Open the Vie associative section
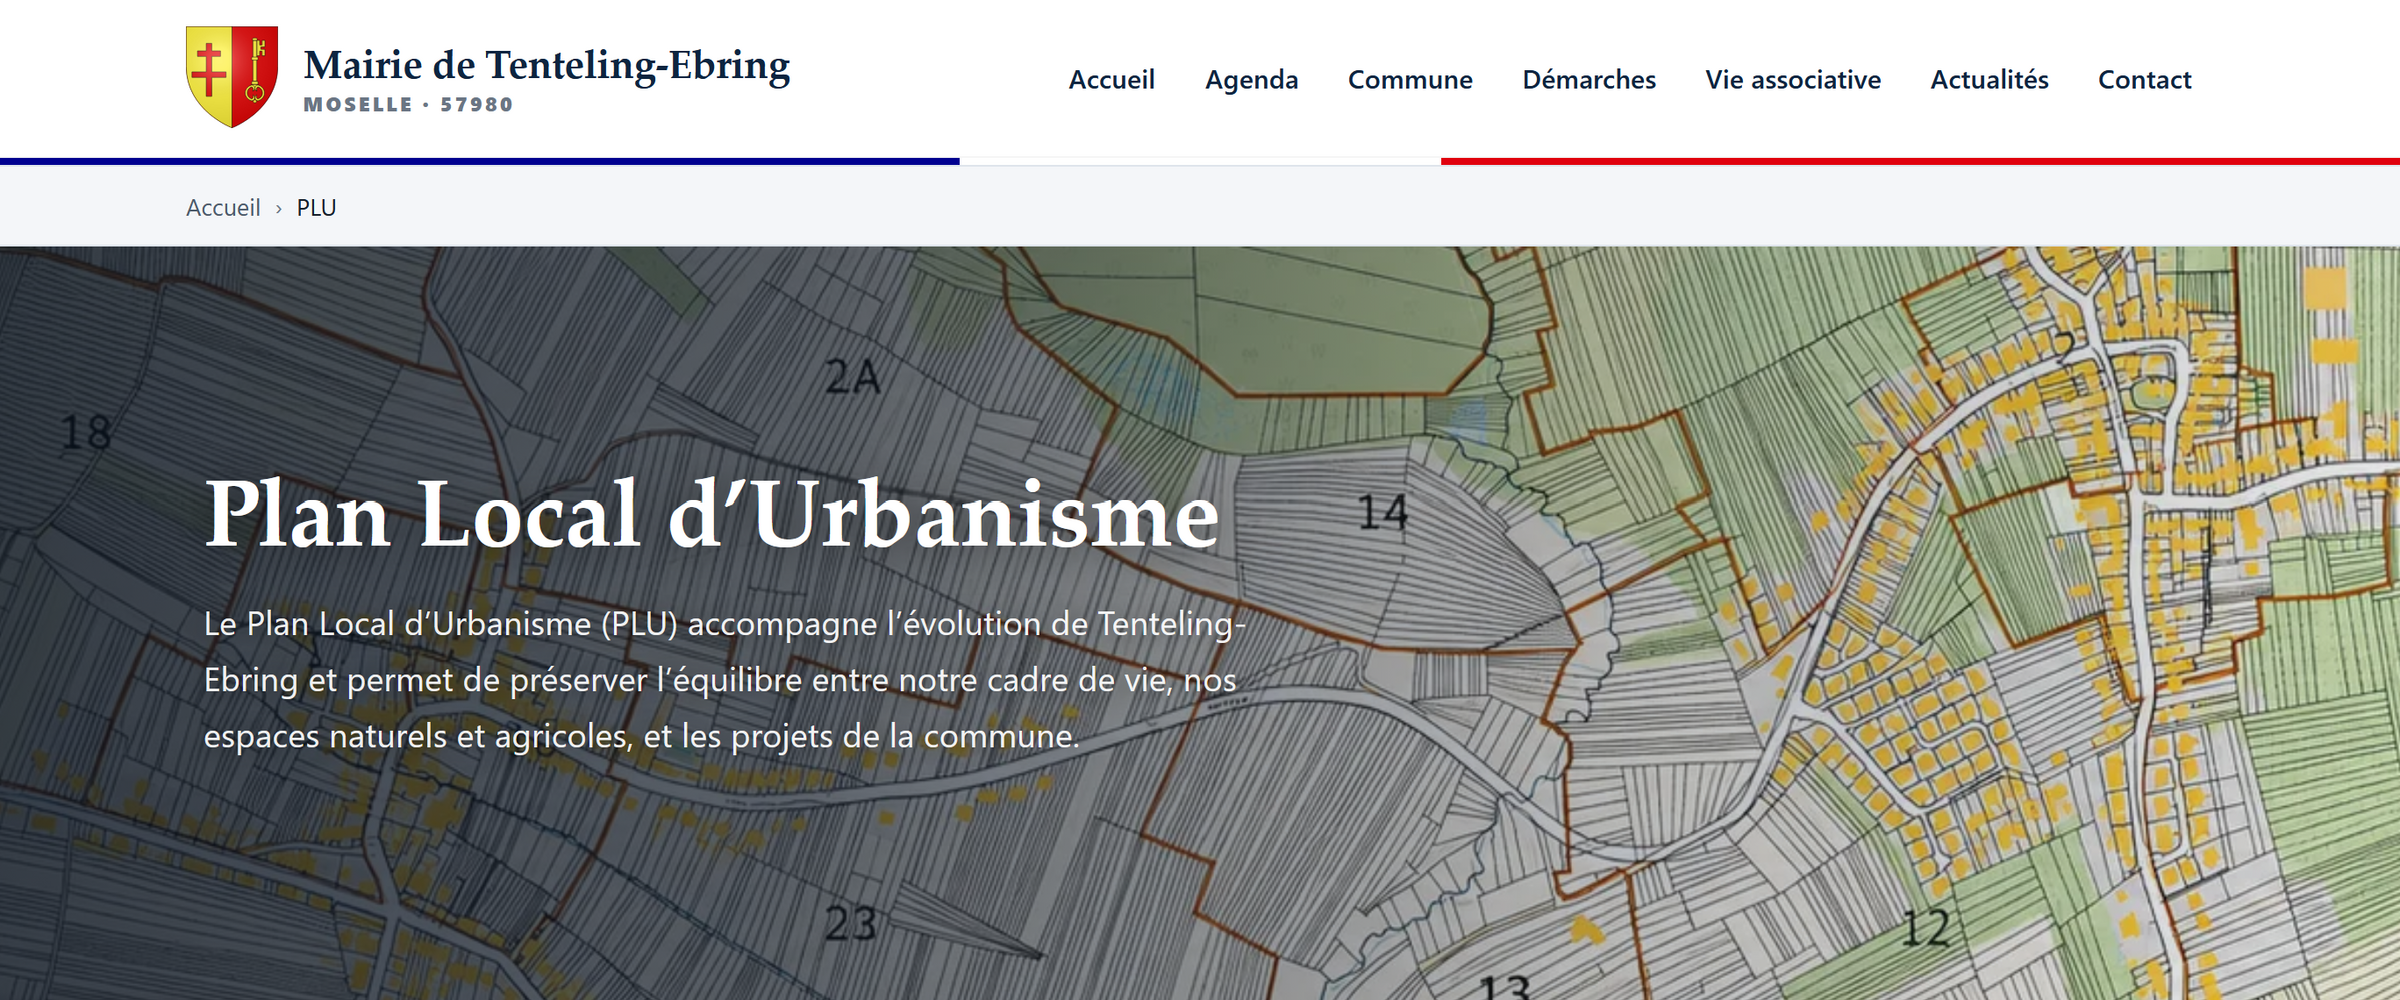Screen dimensions: 2400x1000 [x=1793, y=80]
